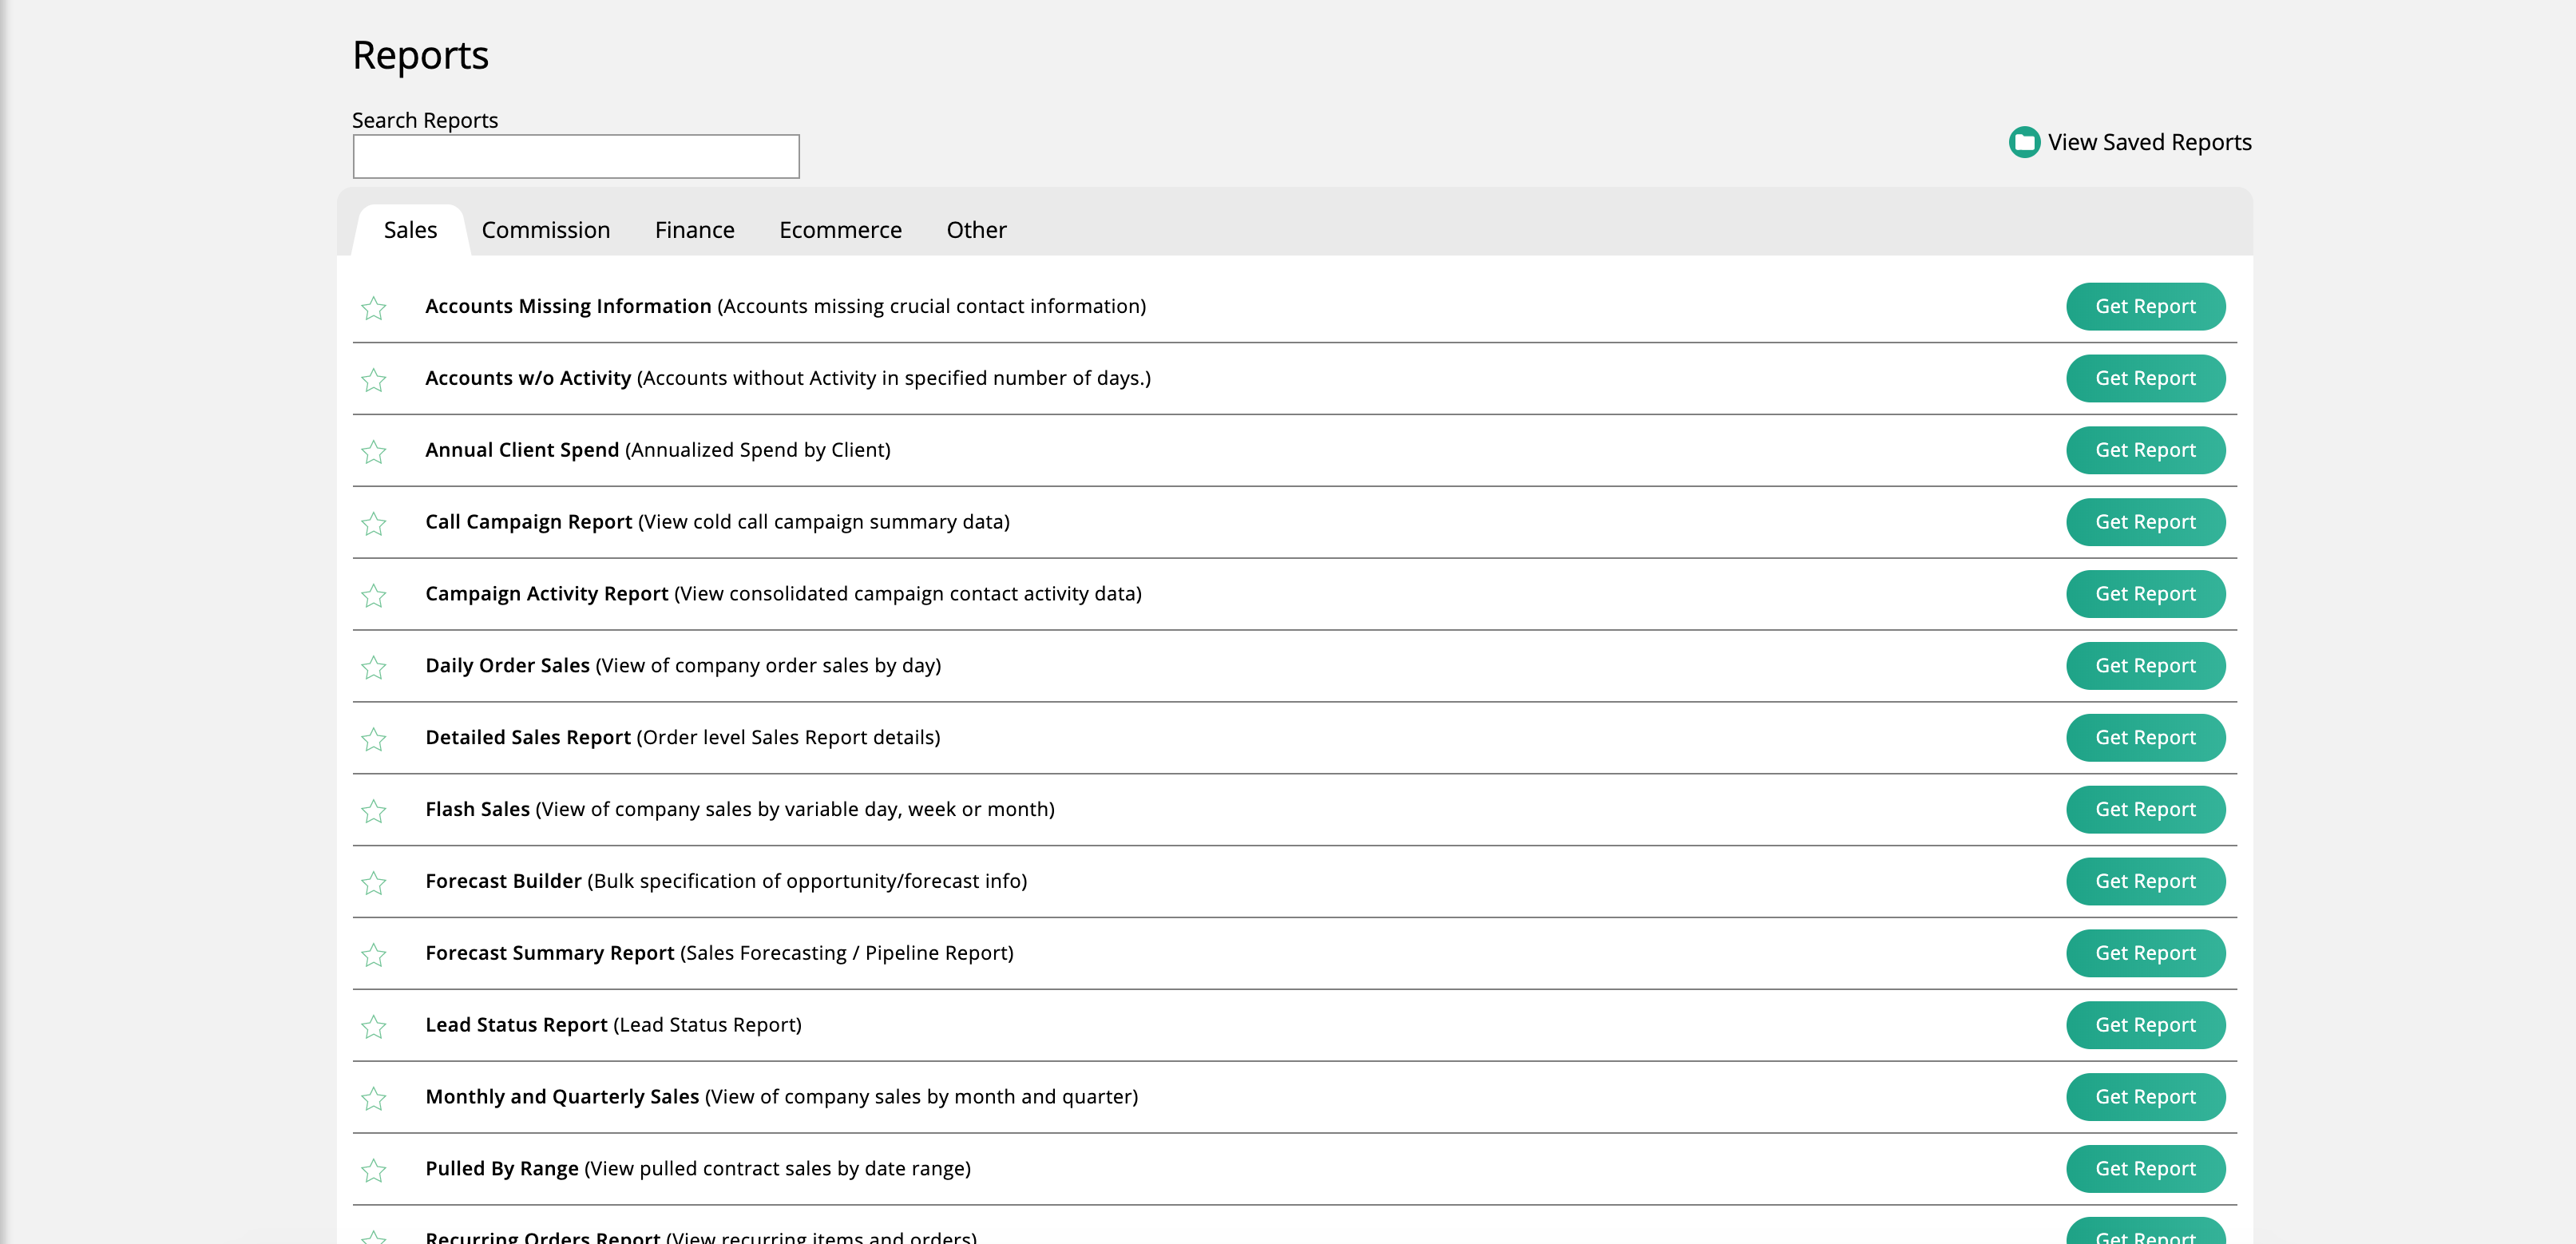The height and width of the screenshot is (1244, 2576).
Task: Get Report for Flash Sales
Action: pos(2145,810)
